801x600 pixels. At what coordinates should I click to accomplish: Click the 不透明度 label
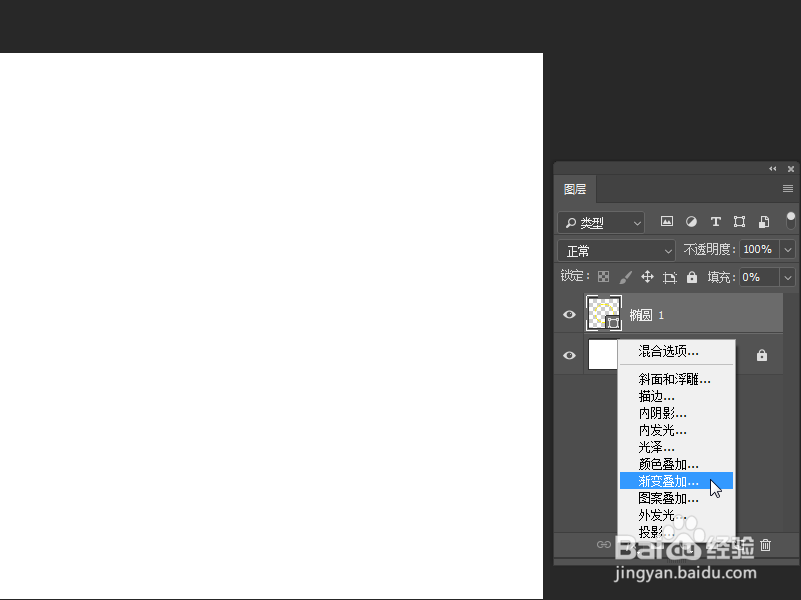[710, 250]
